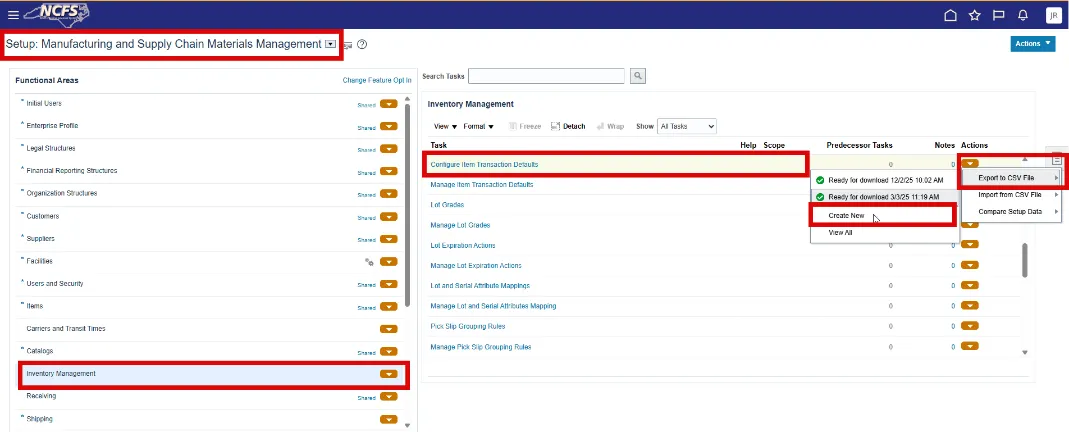Open Manage Lot Grades task link
The image size is (1069, 432).
pyautogui.click(x=460, y=226)
